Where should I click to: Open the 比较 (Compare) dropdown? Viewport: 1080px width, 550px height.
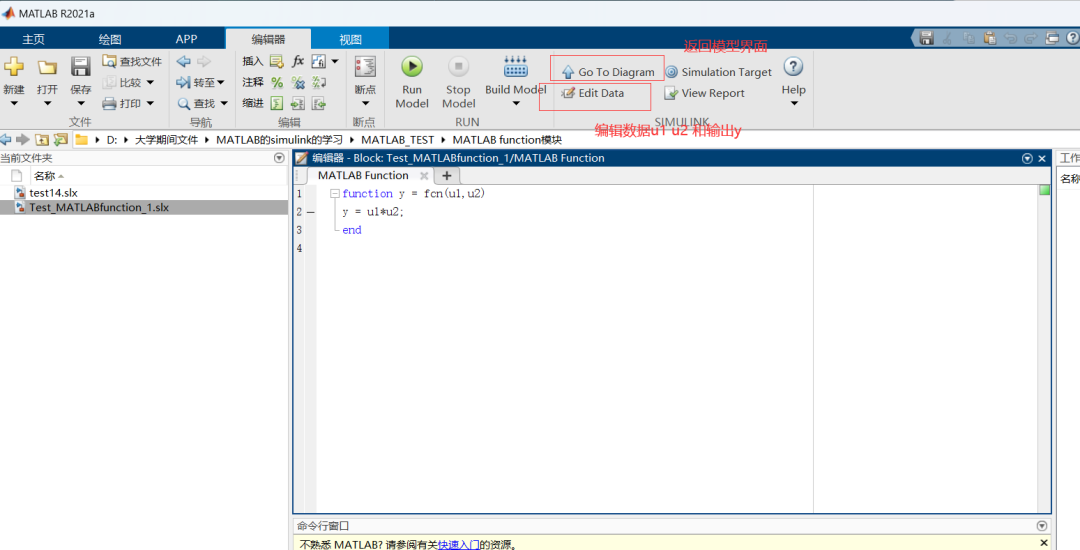click(129, 83)
